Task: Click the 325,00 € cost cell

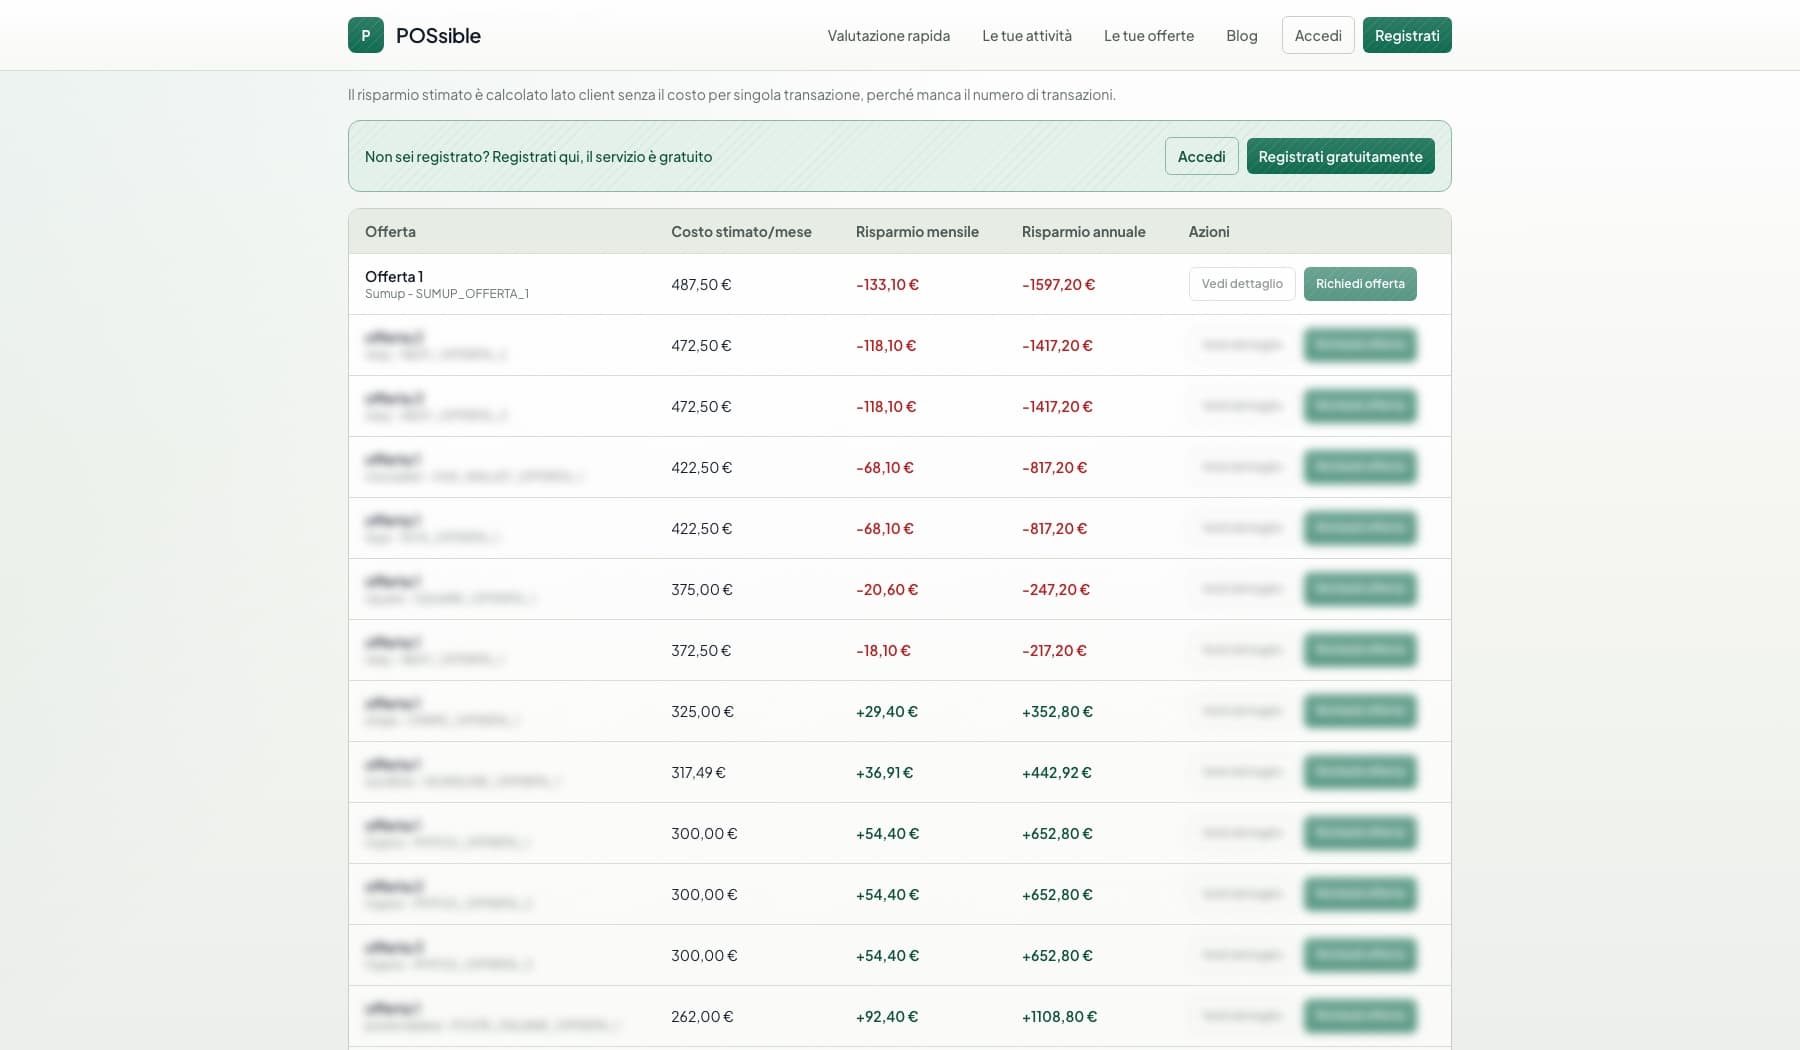Action: coord(702,712)
